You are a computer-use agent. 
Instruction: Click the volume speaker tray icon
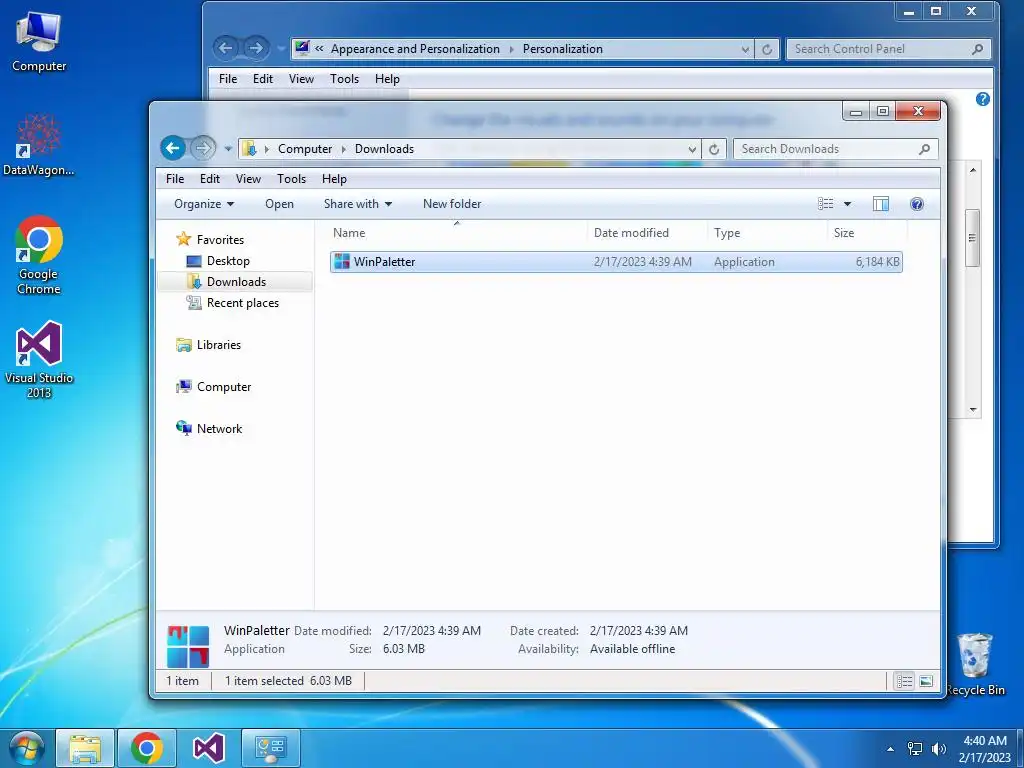[x=939, y=748]
